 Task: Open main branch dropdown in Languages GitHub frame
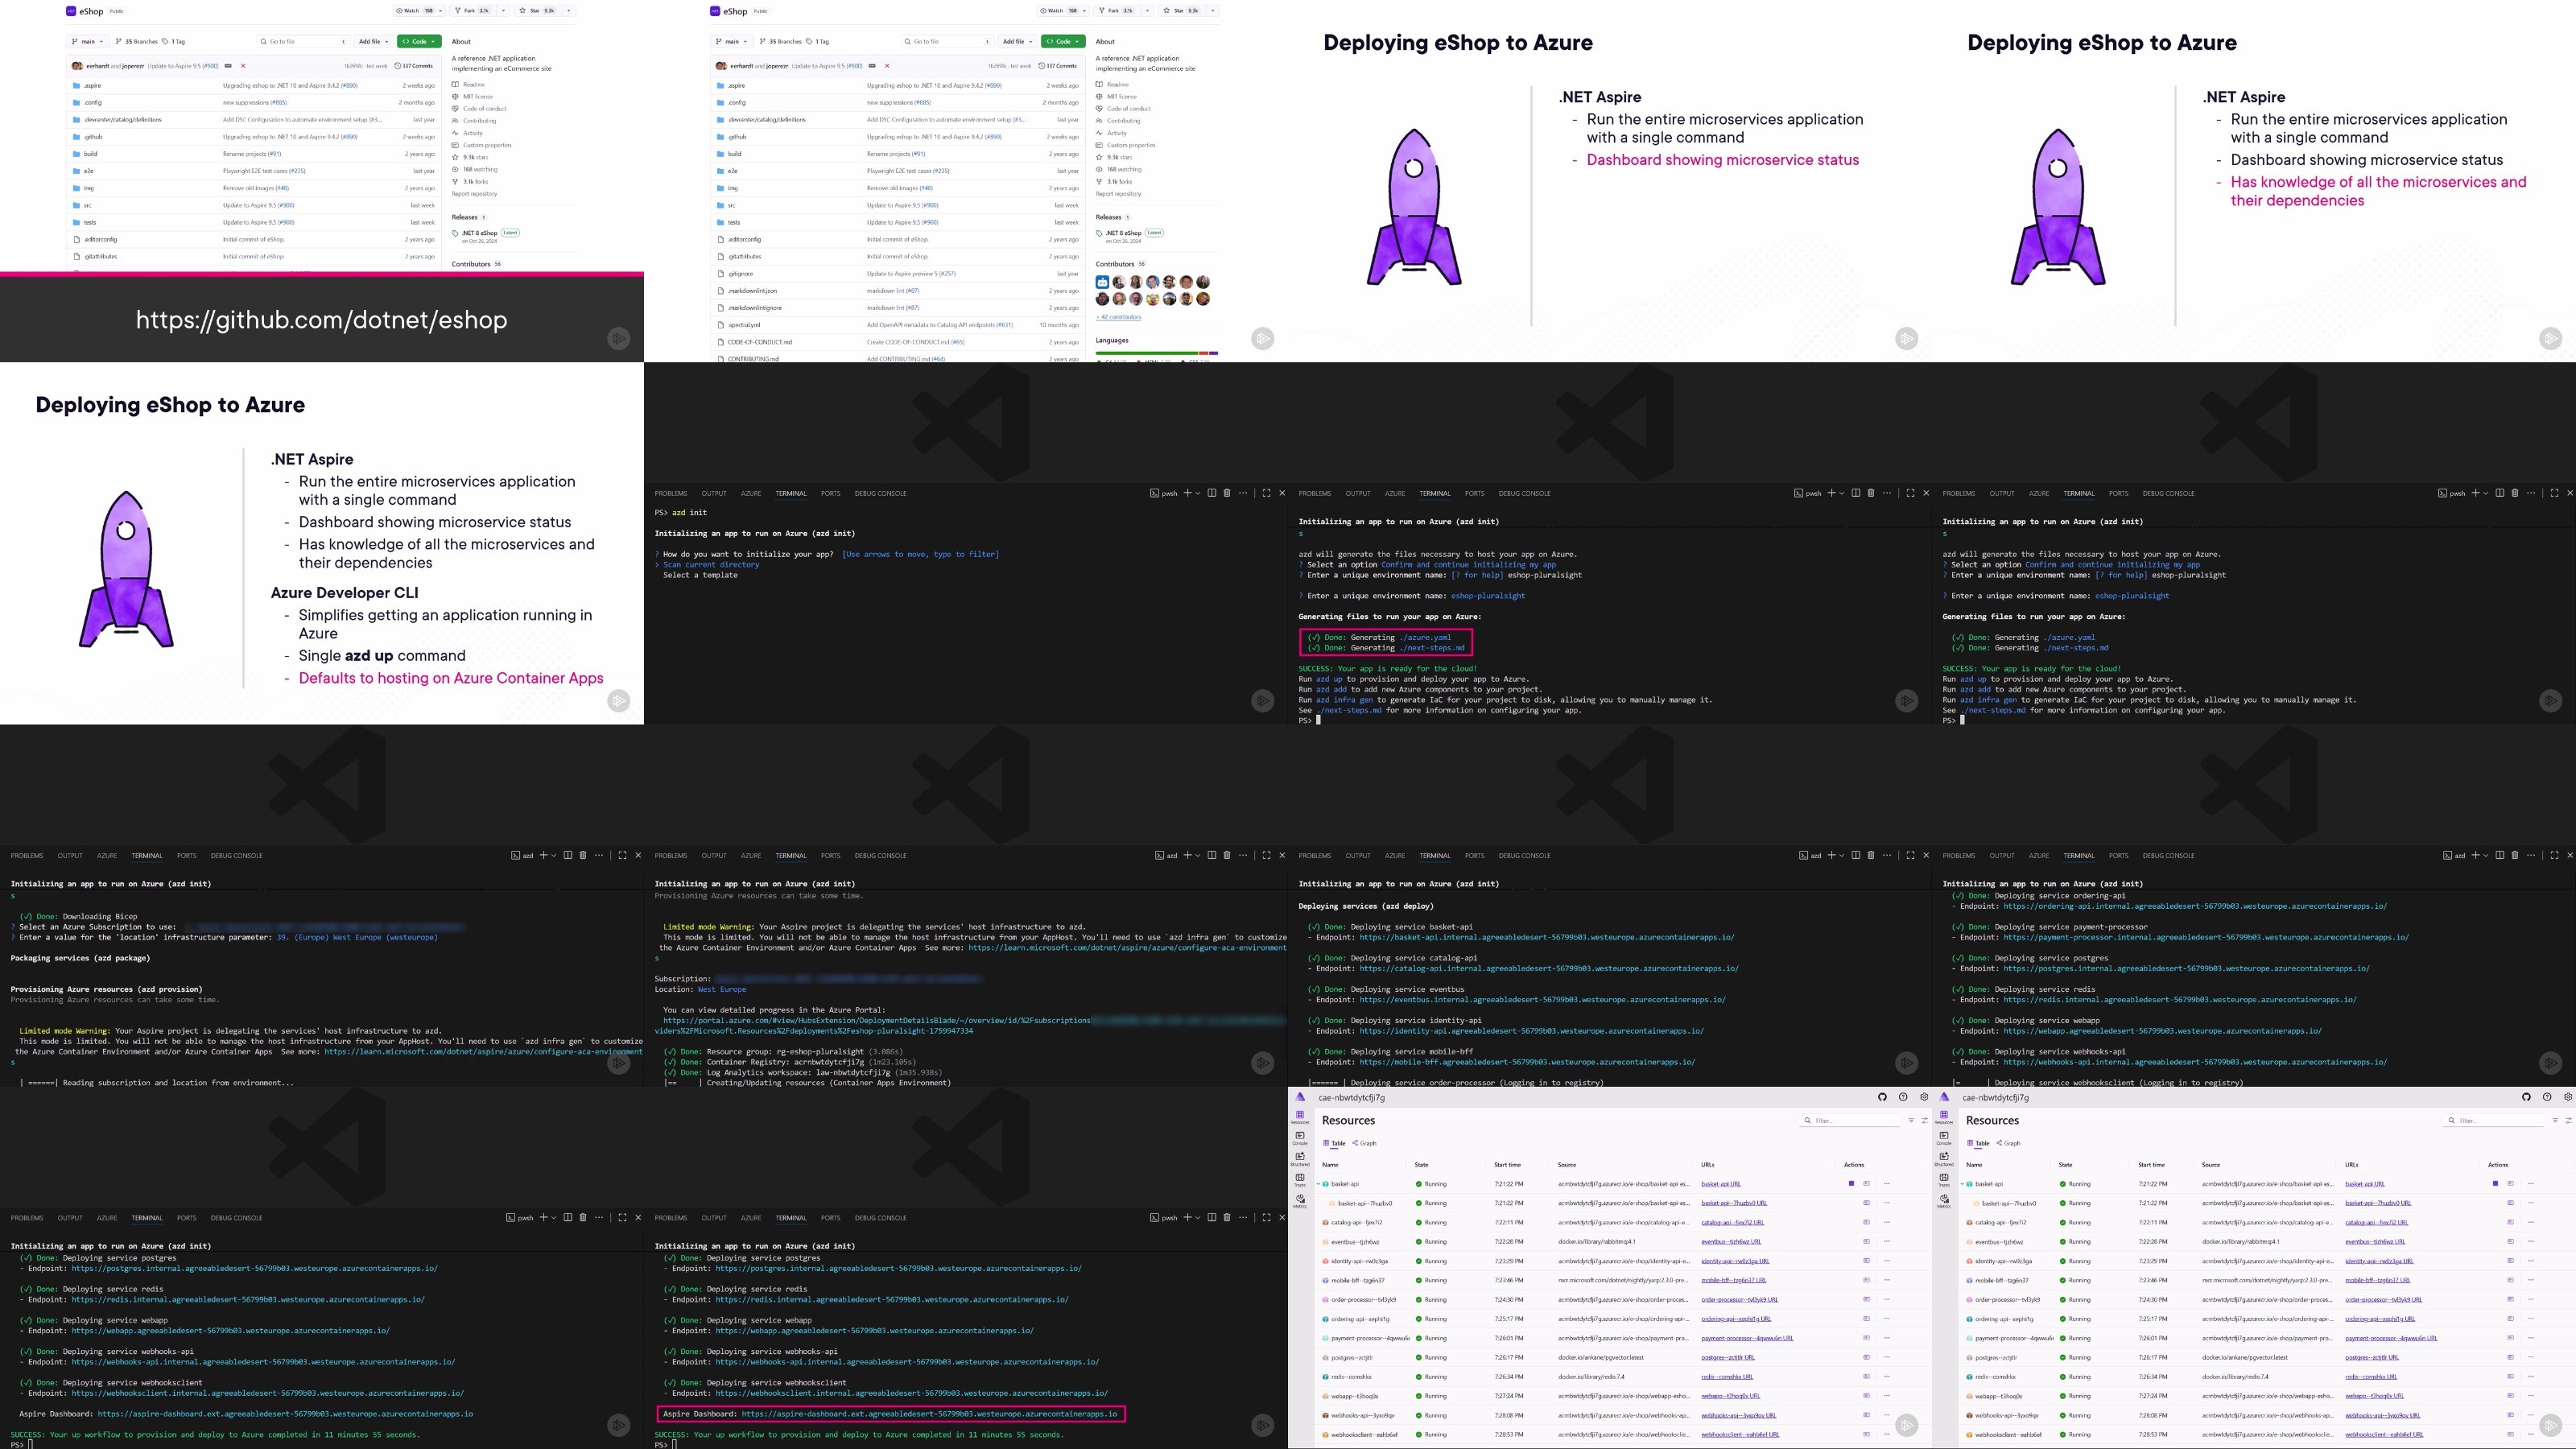point(733,42)
